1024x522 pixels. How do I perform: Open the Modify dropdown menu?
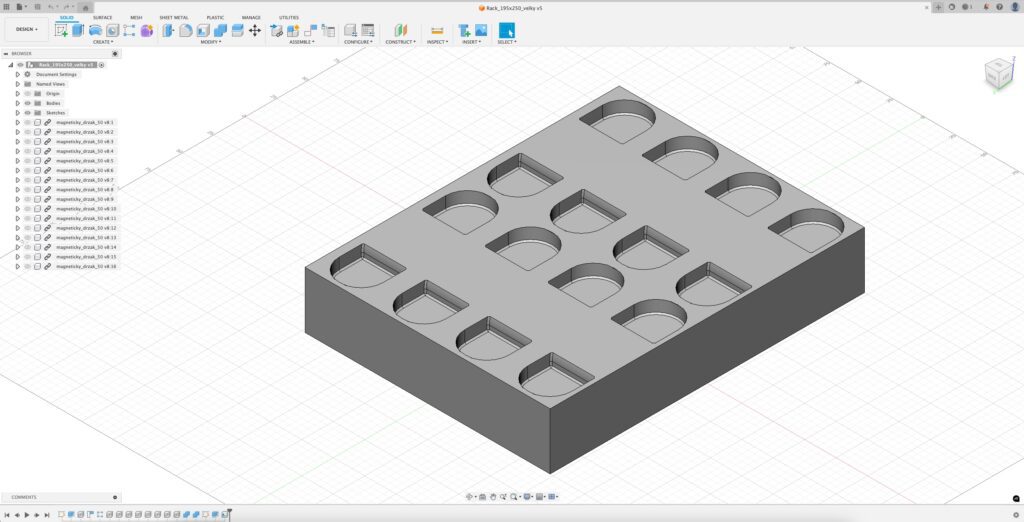(x=210, y=42)
